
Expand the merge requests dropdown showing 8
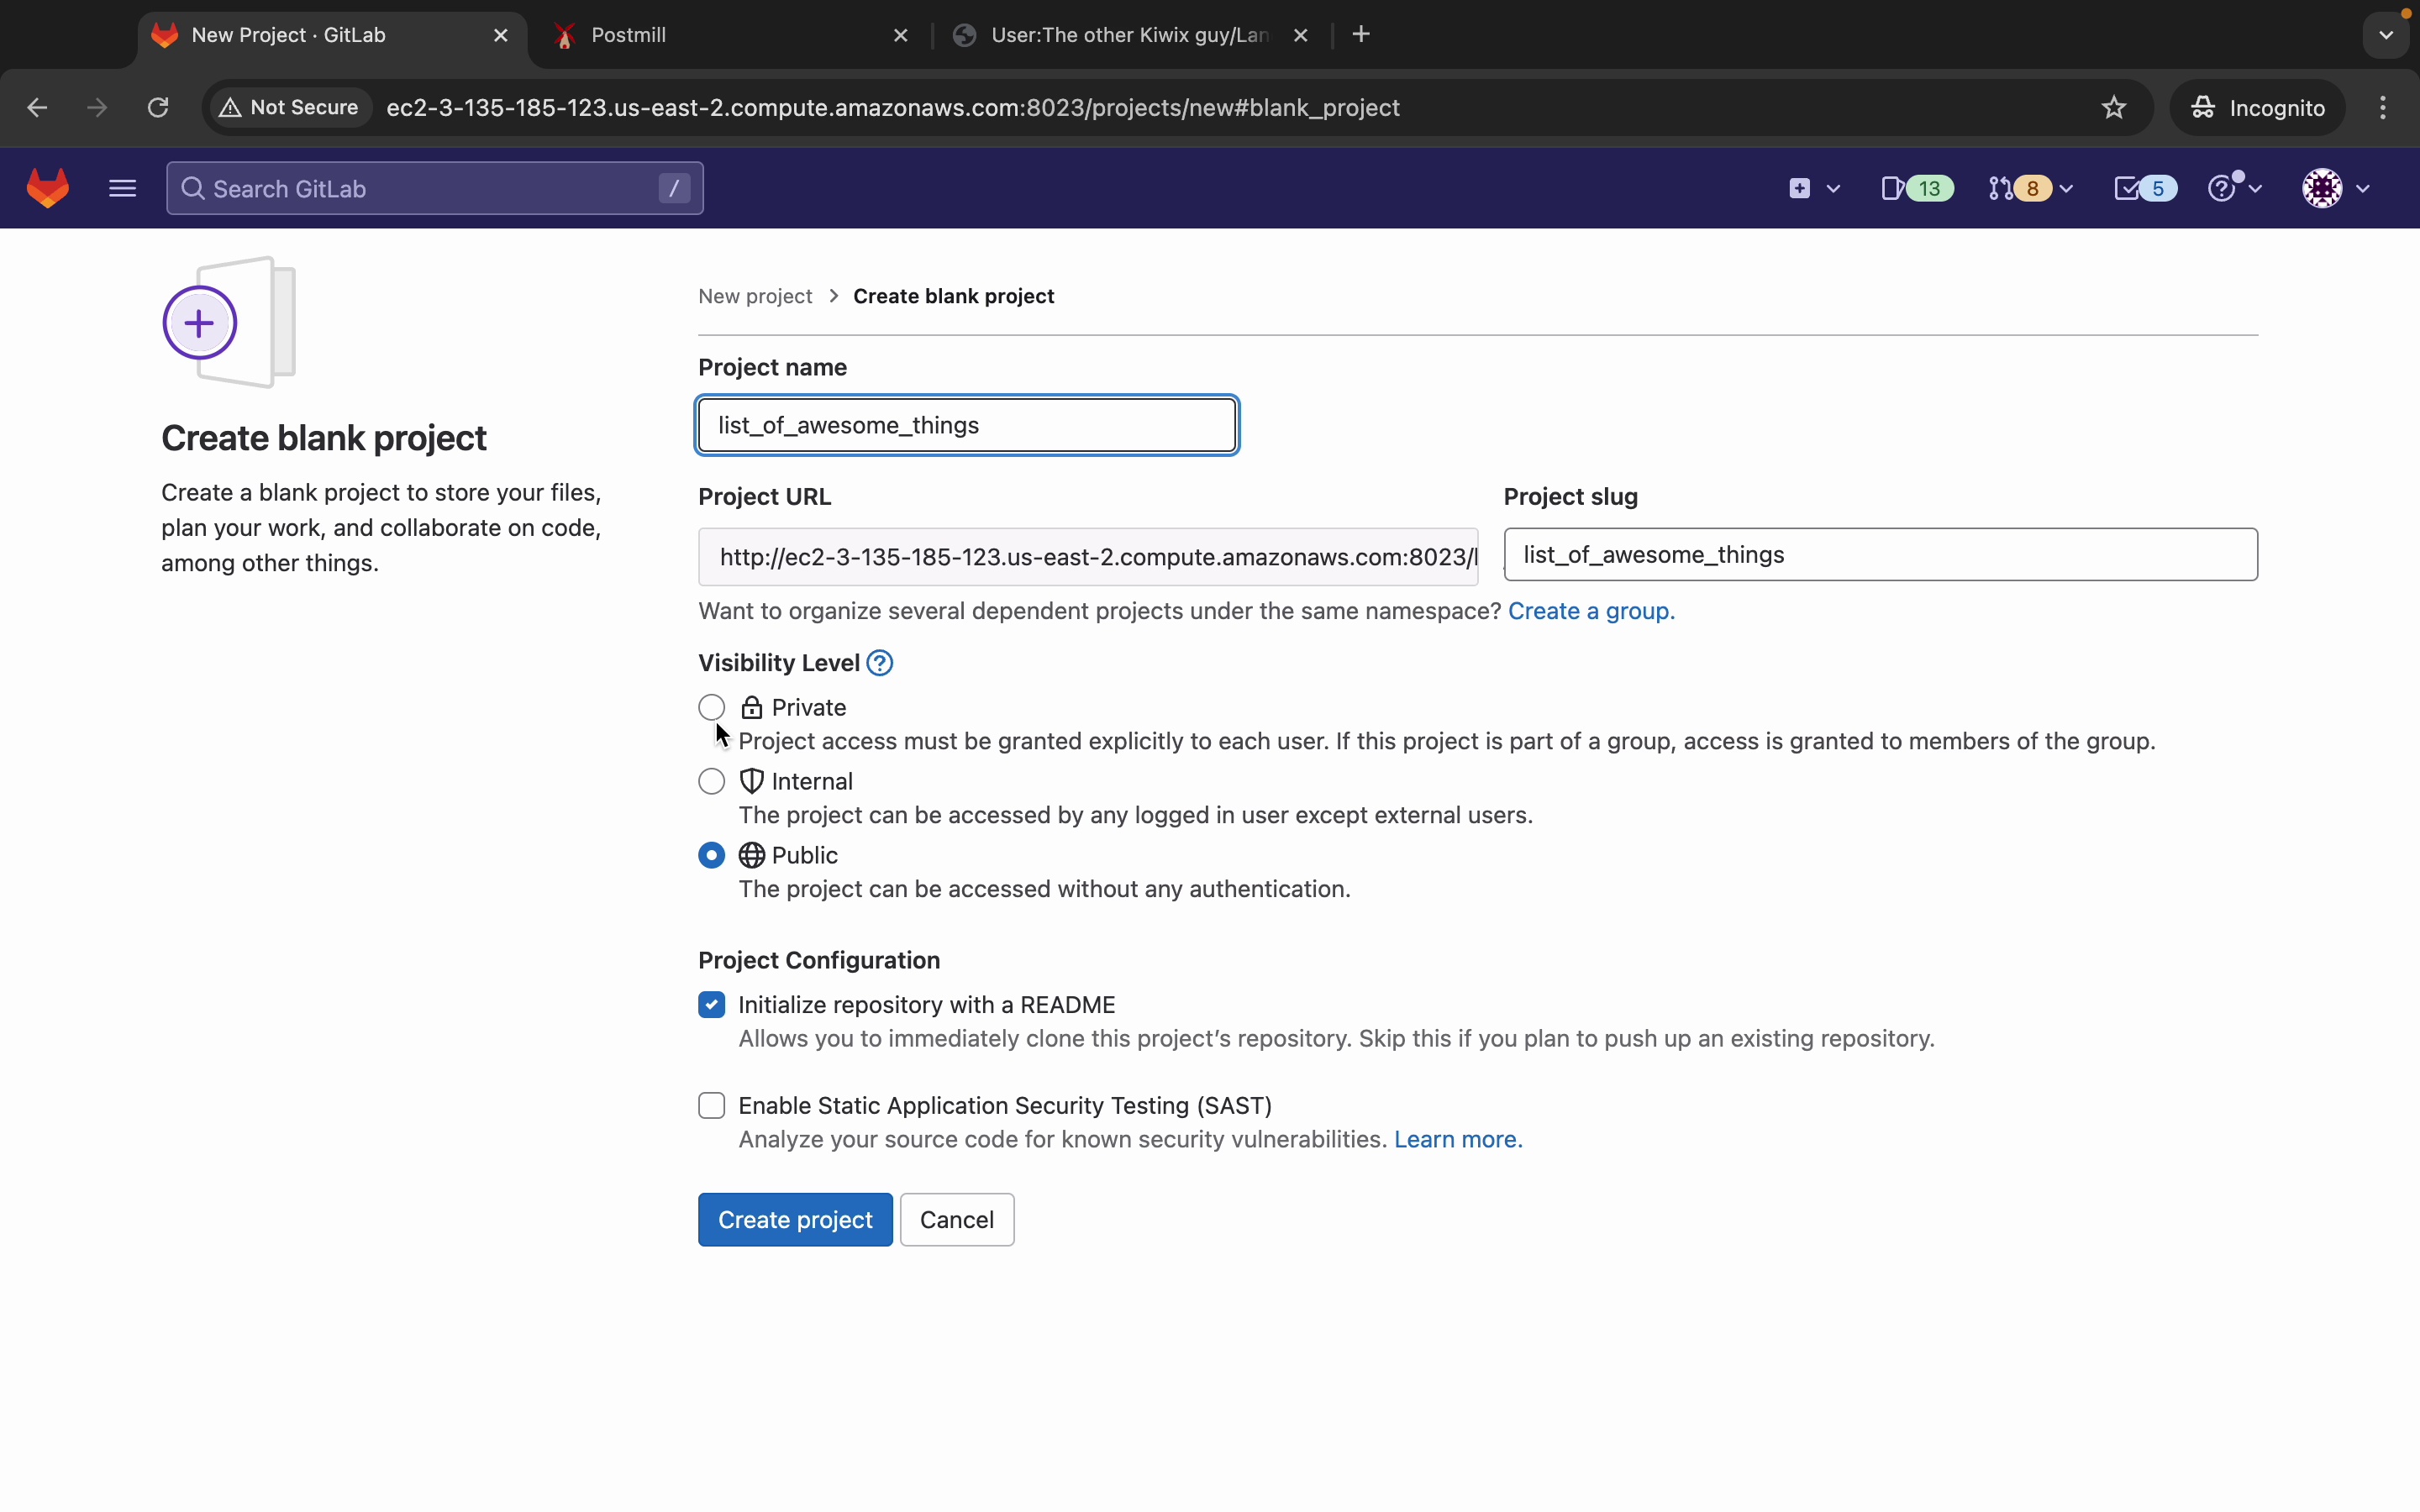(x=2030, y=188)
